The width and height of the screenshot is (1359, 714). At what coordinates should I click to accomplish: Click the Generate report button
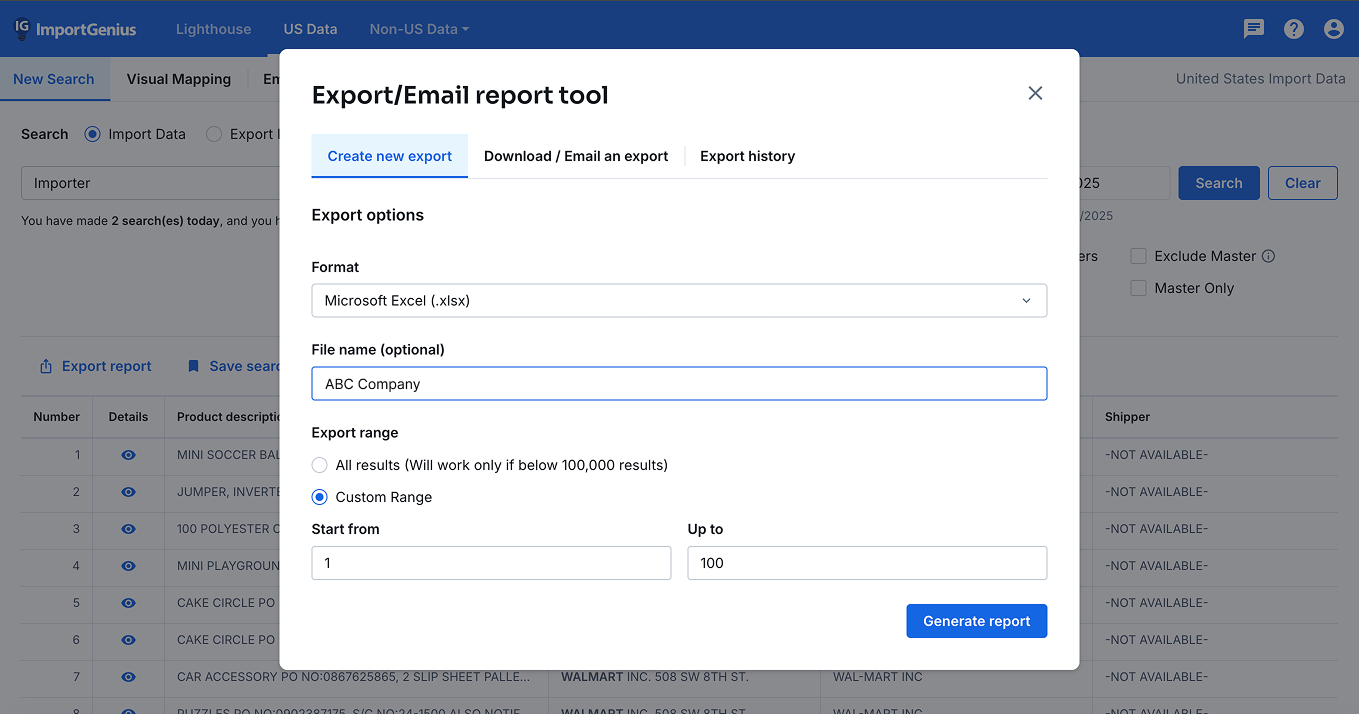(976, 621)
